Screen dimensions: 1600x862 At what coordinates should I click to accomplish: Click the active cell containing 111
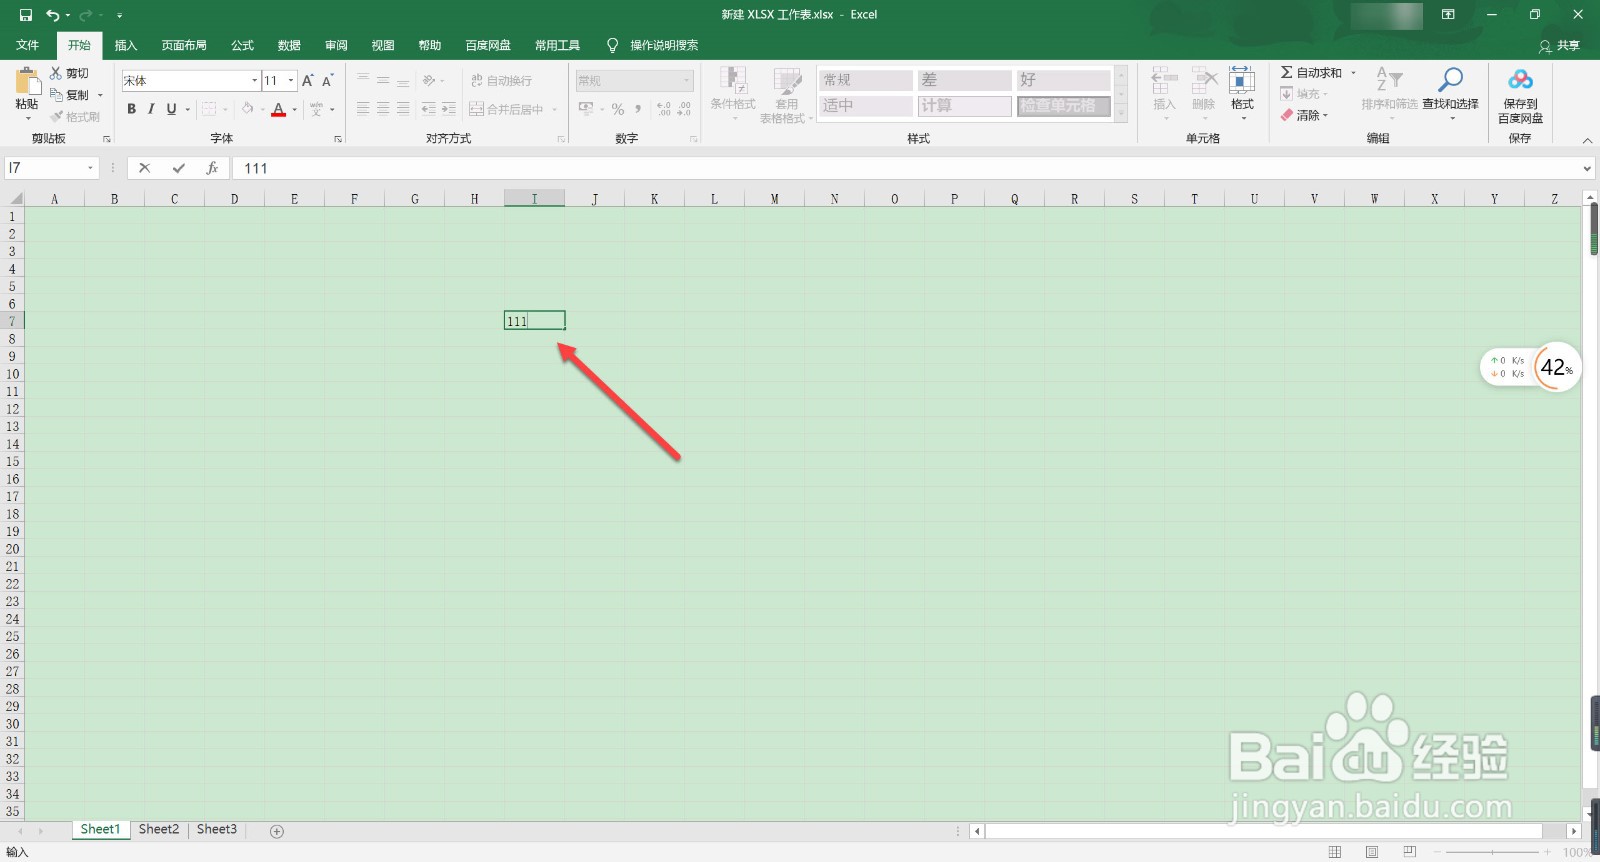click(x=534, y=321)
